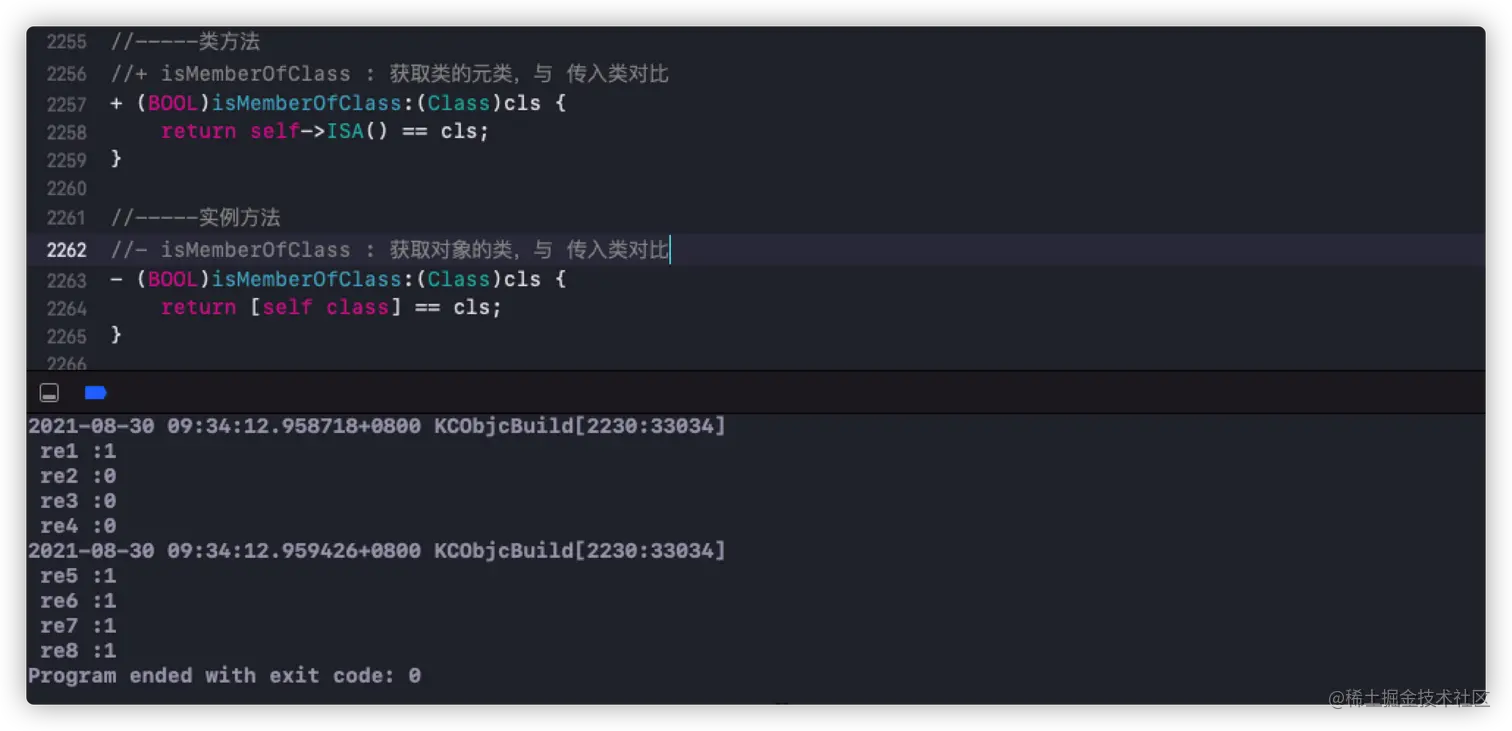This screenshot has width=1512, height=731.
Task: Click 'cls;' on line 2258
Action: pos(465,131)
